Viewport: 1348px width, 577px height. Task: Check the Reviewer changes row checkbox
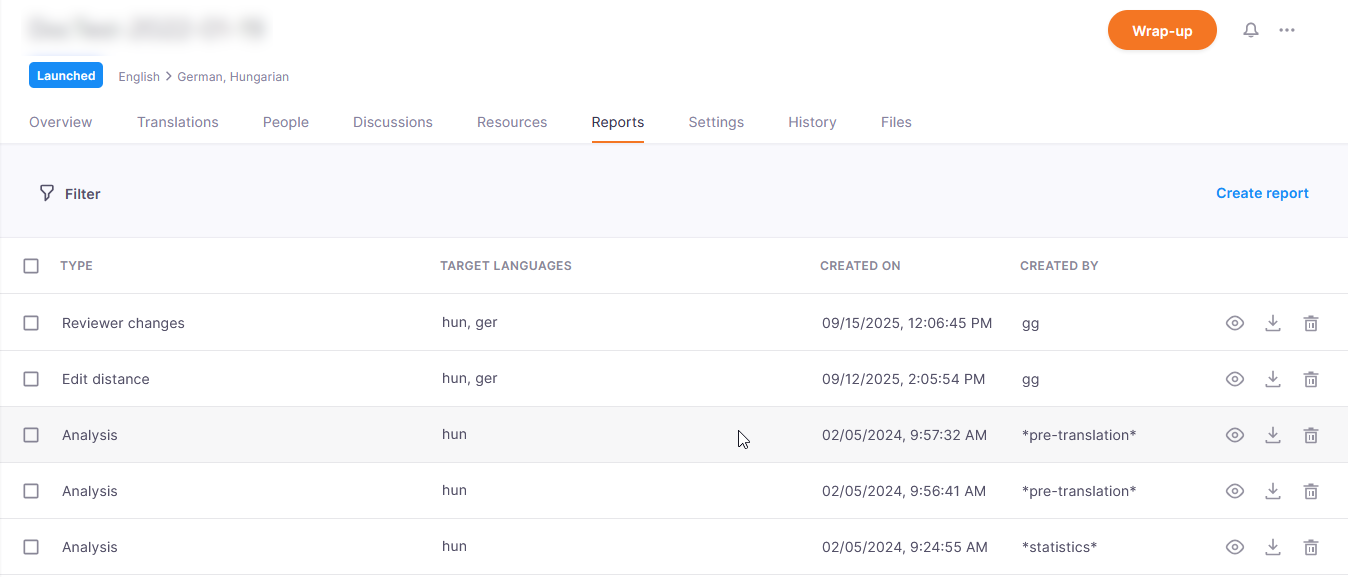[x=31, y=323]
